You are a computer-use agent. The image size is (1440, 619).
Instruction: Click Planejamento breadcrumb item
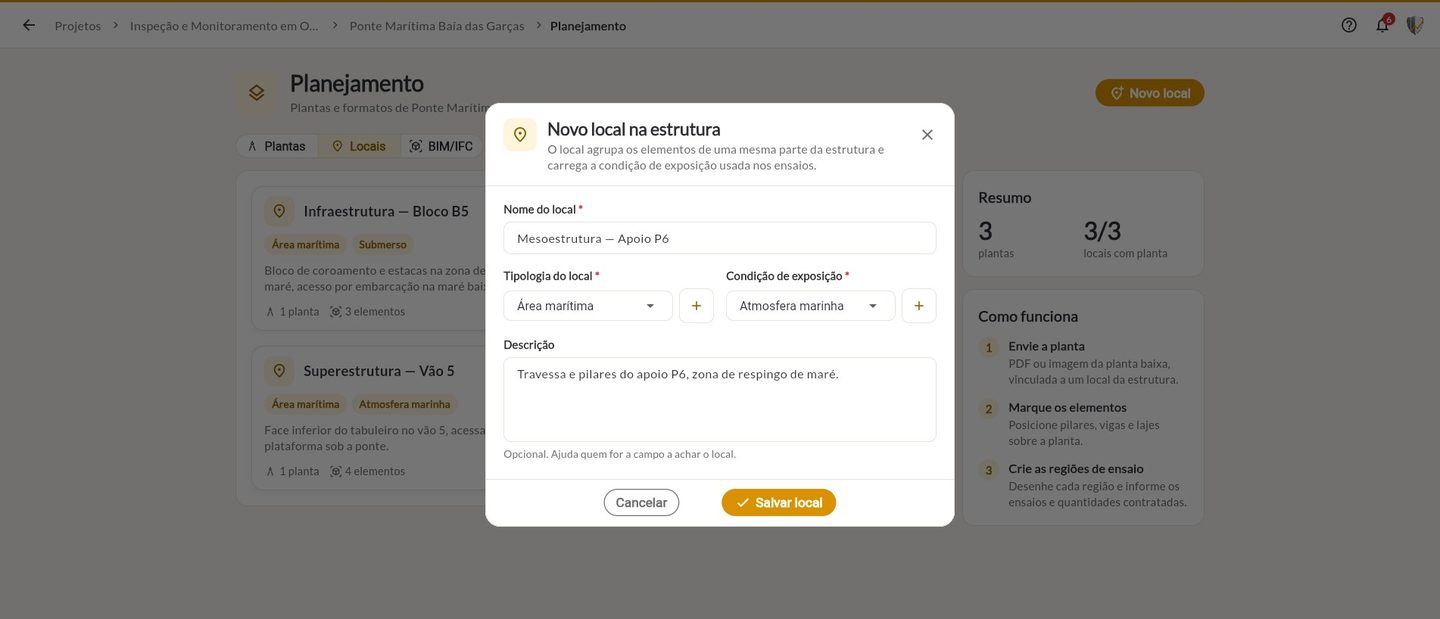(x=588, y=25)
